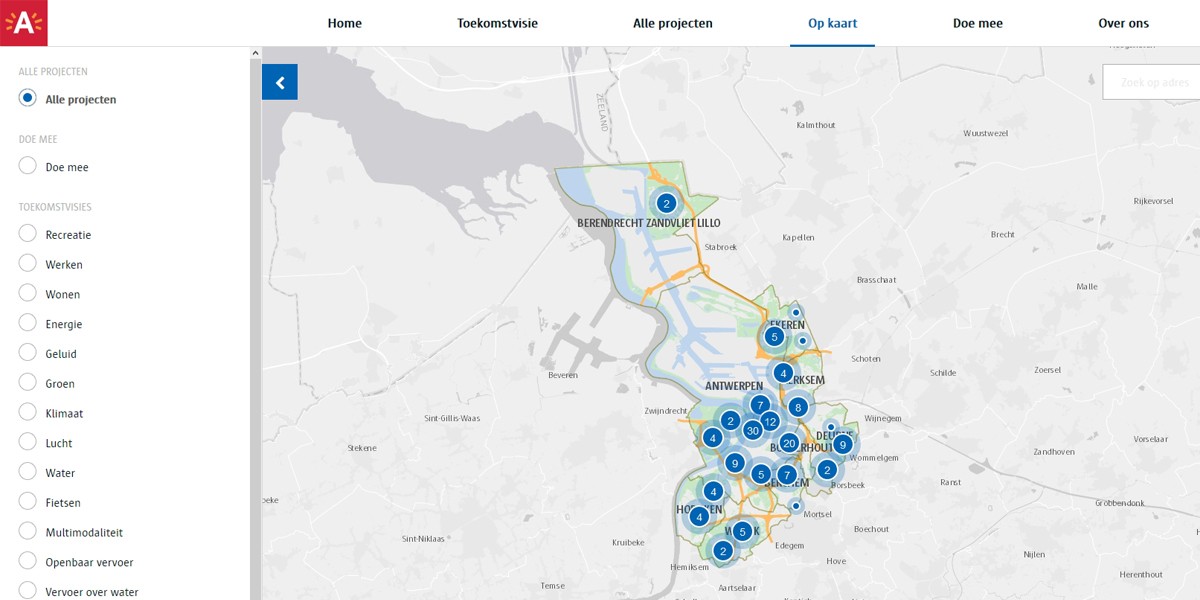
Task: Click the 4 cluster near Merksem
Action: 783,373
